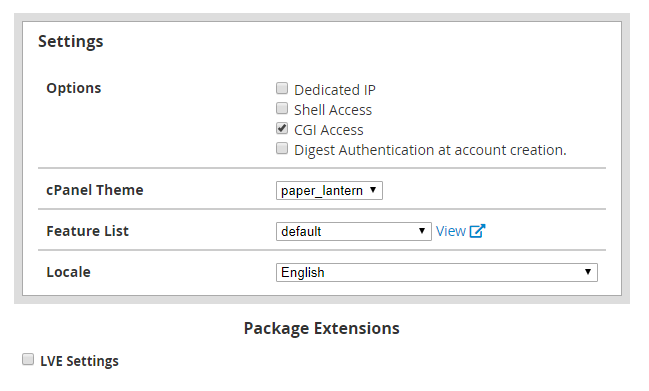Click the Package Extensions heading
Screen dimensions: 649x391
[x=322, y=328]
